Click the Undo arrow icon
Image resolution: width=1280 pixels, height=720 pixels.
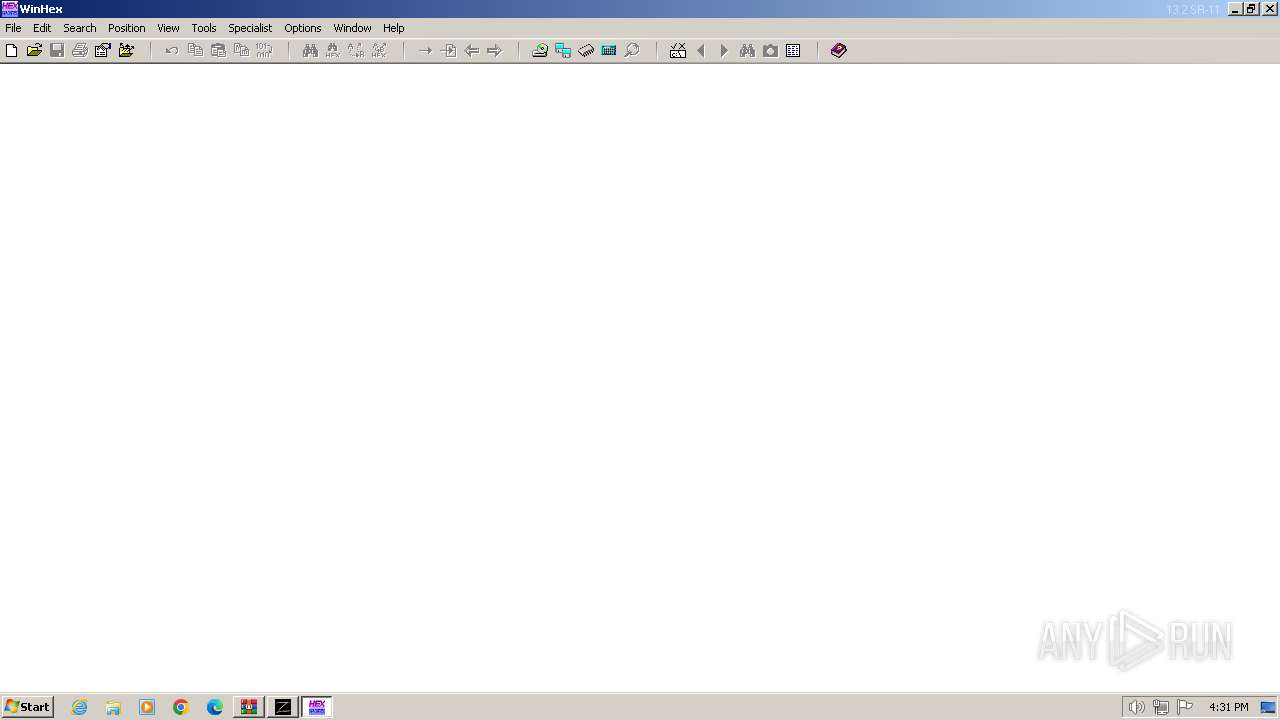[172, 50]
